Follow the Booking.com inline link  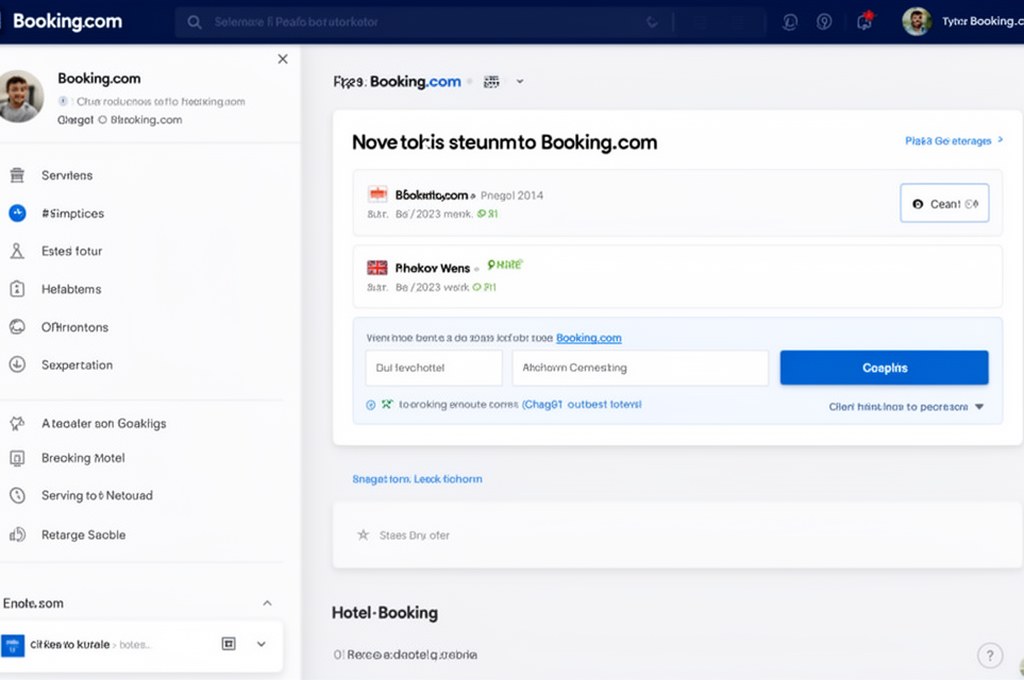pos(589,337)
